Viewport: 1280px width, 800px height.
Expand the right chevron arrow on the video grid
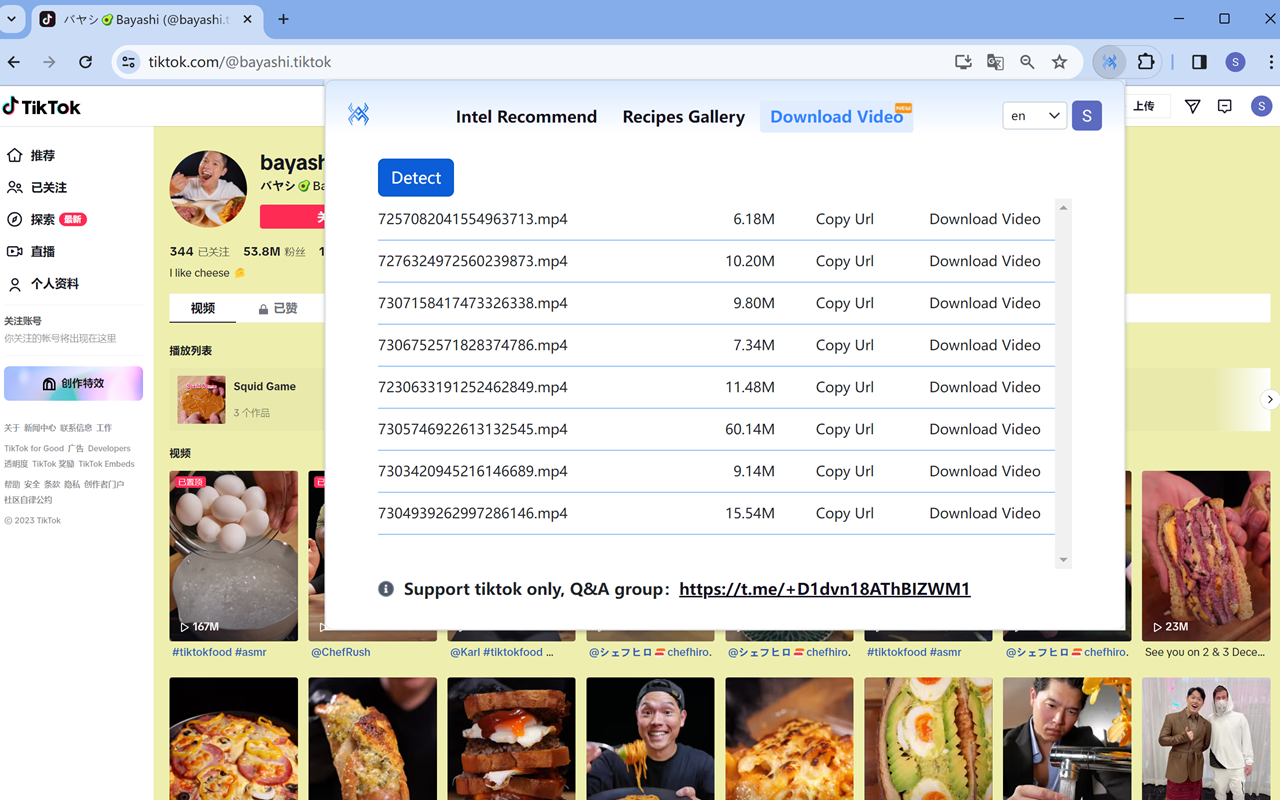1270,399
